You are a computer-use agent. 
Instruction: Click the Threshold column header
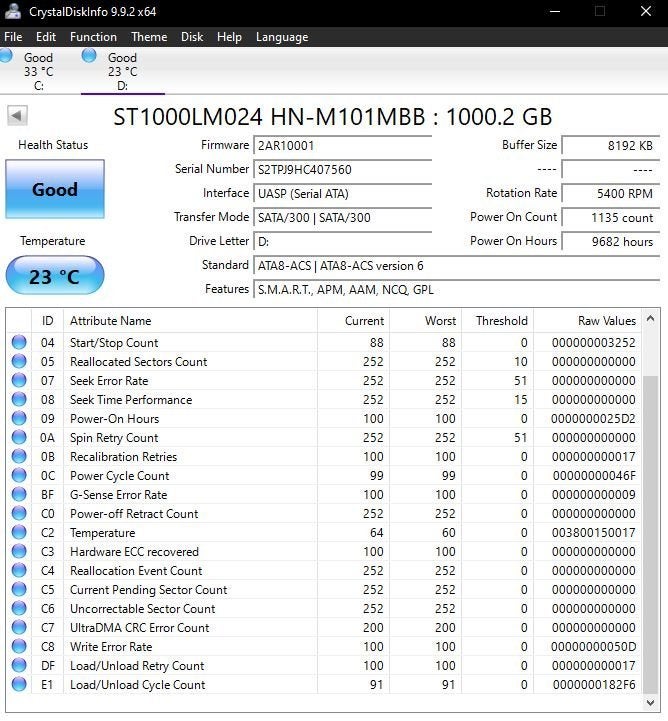pos(497,320)
